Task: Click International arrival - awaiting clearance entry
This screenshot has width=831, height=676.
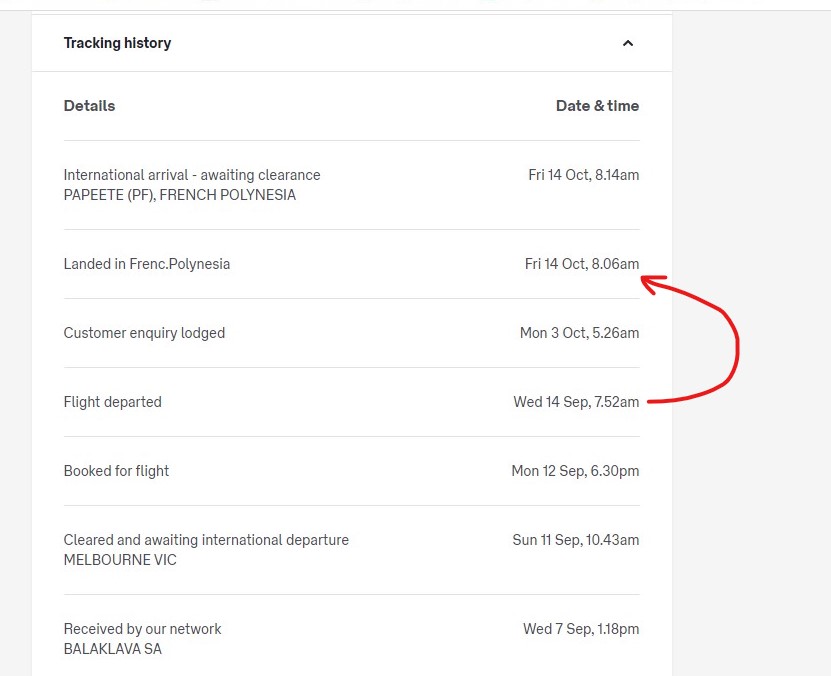Action: pyautogui.click(x=192, y=175)
